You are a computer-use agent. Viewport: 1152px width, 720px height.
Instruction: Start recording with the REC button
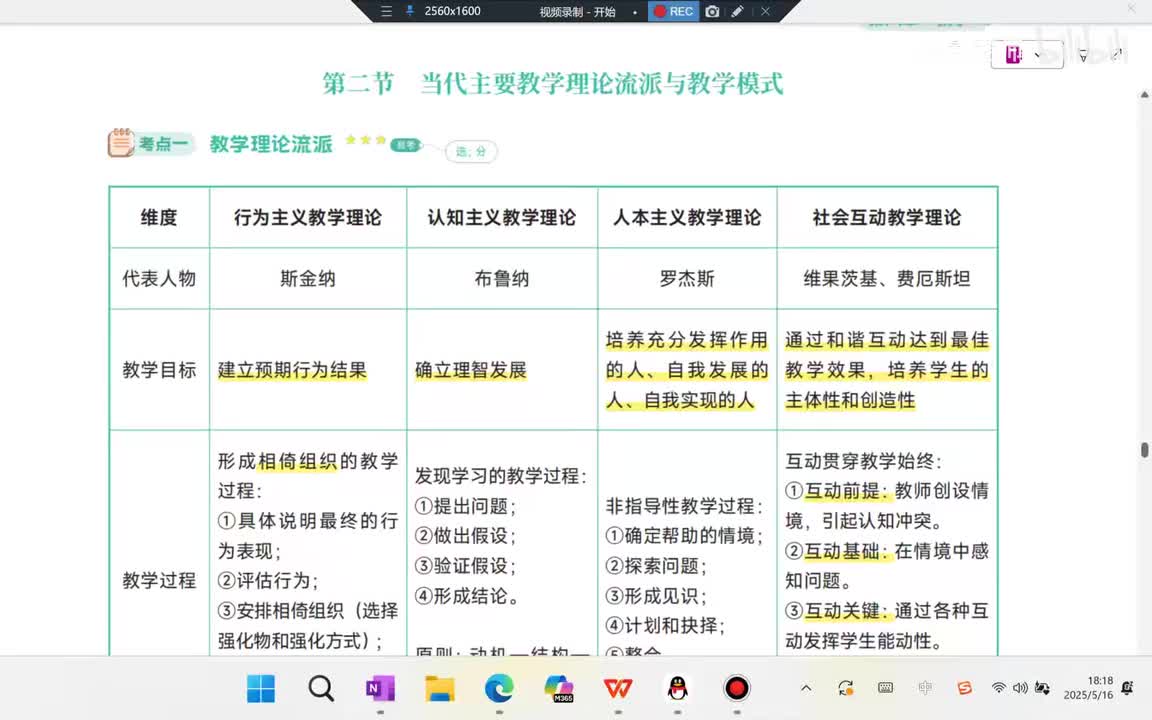pyautogui.click(x=673, y=11)
